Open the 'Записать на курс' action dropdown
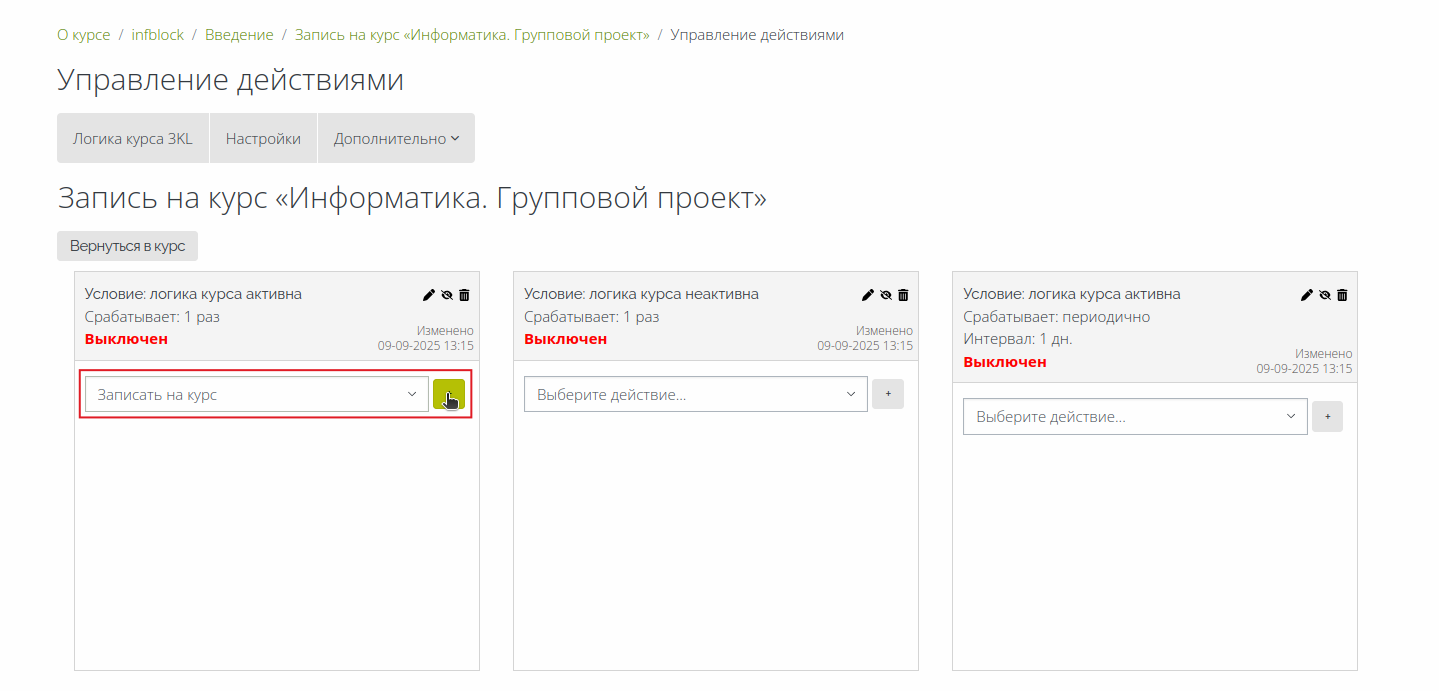Viewport: 1439px width, 691px height. pyautogui.click(x=256, y=394)
